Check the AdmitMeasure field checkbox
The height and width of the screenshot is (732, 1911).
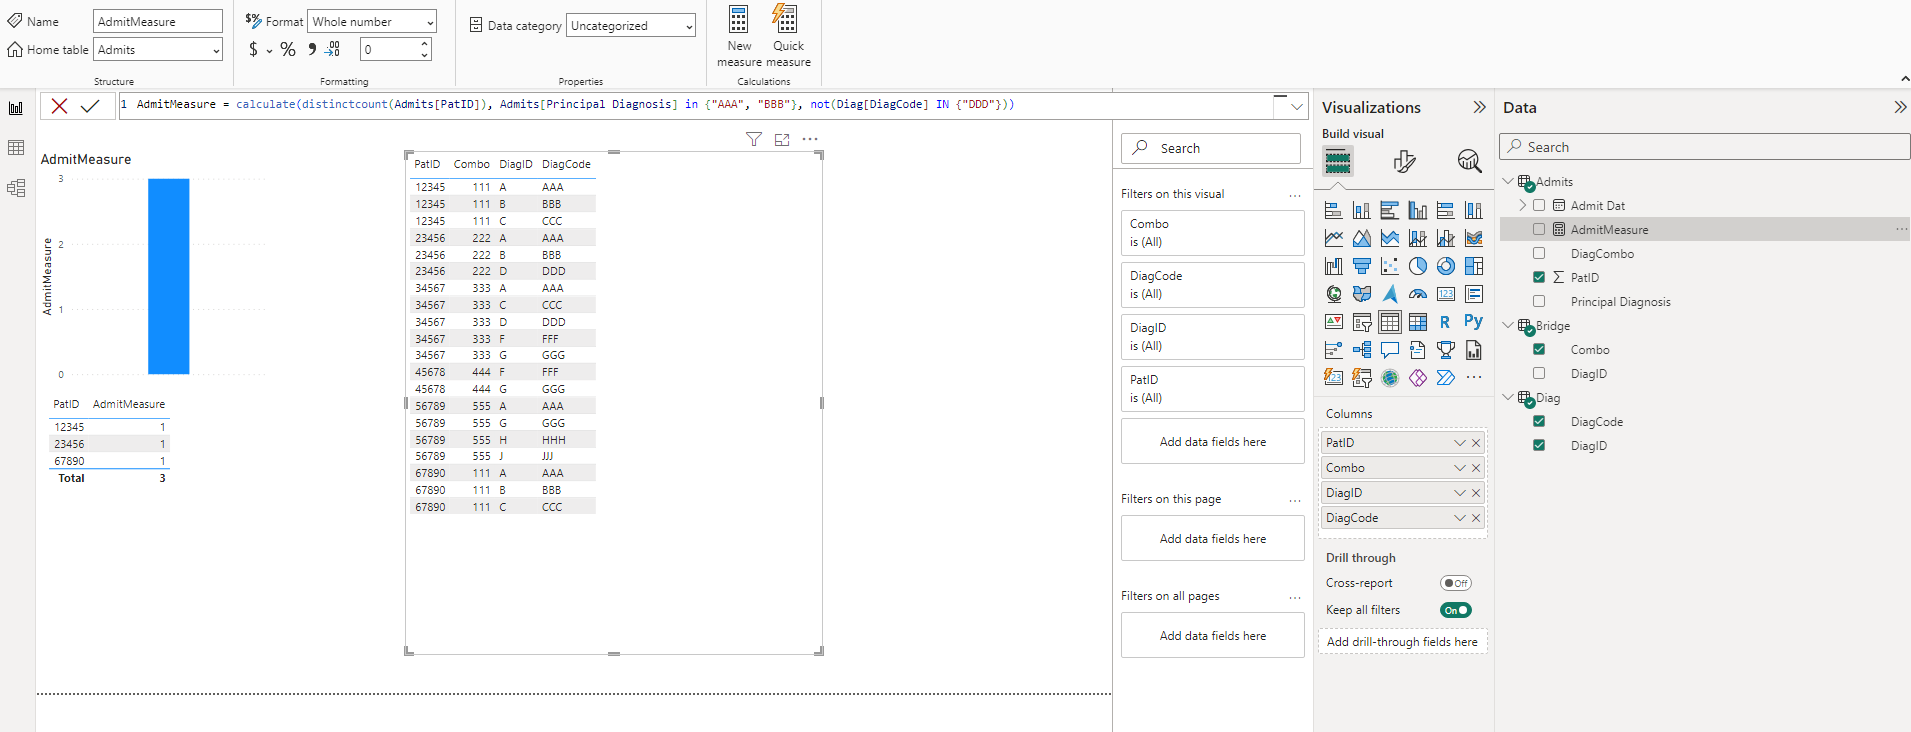1539,229
